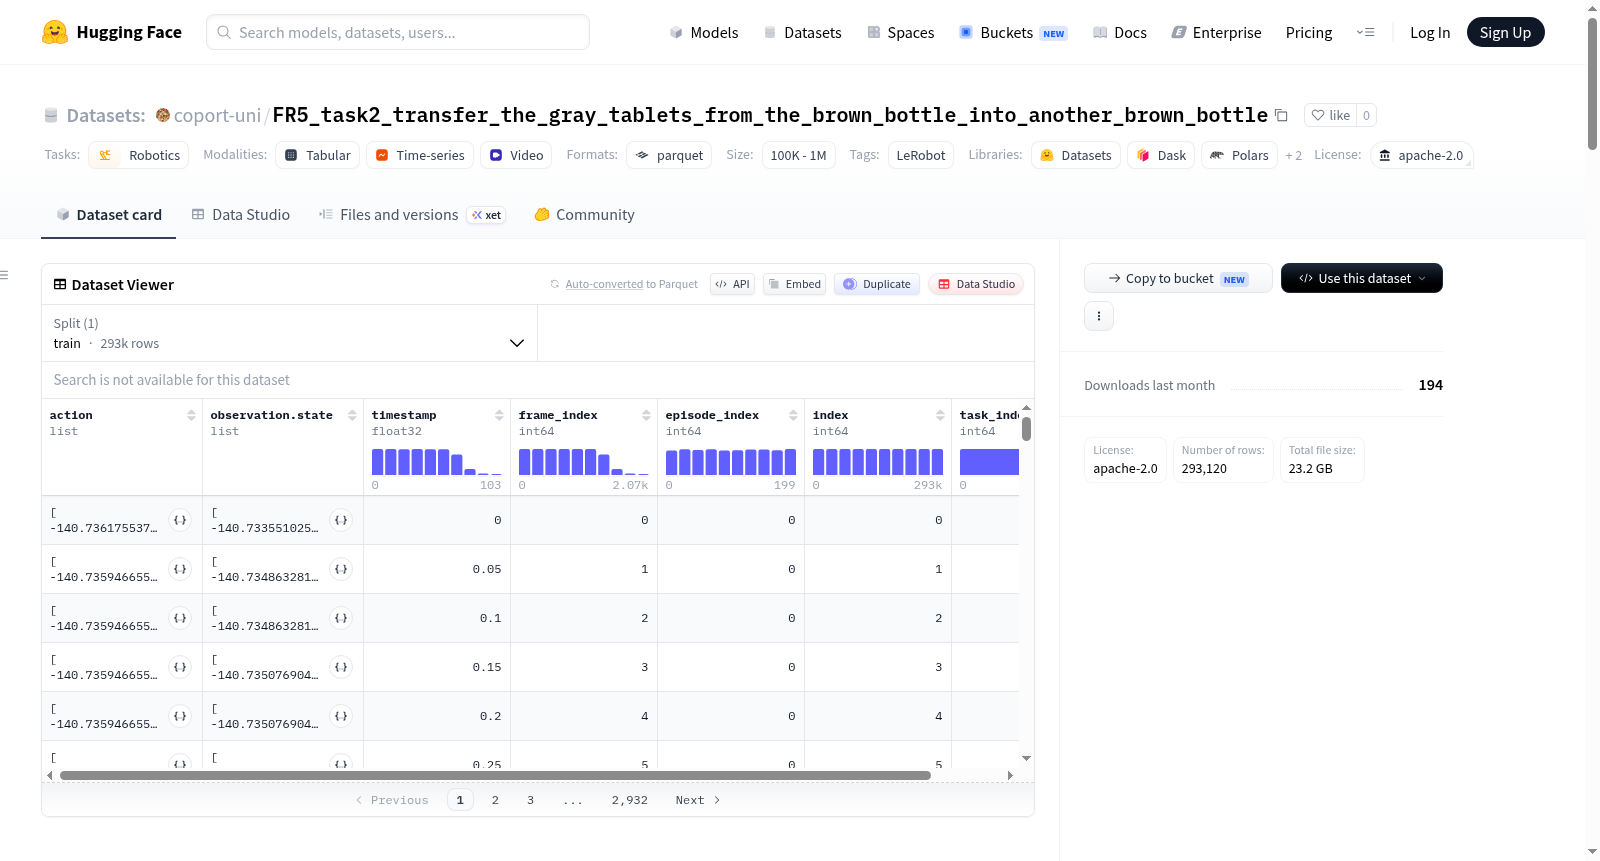Go to Spaces in top navigation

pos(901,33)
